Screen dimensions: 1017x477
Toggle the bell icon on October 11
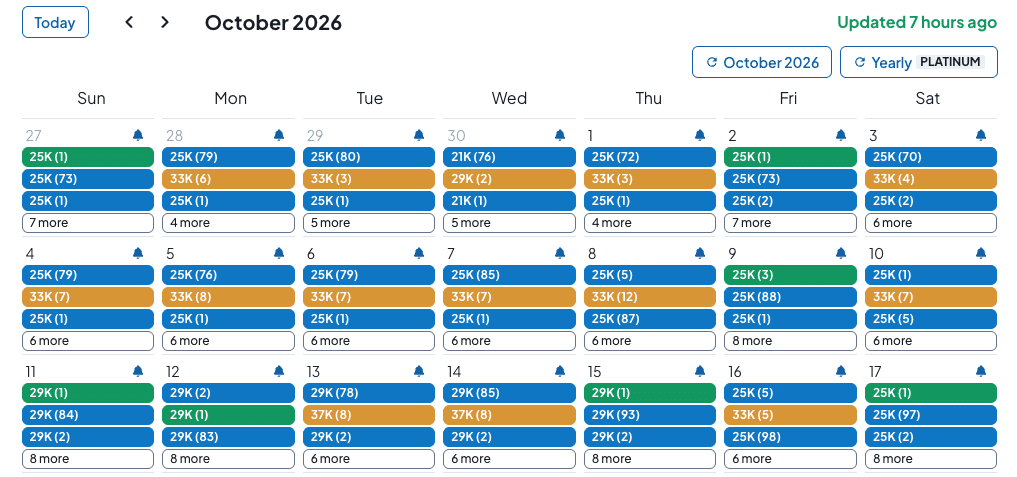coord(138,372)
